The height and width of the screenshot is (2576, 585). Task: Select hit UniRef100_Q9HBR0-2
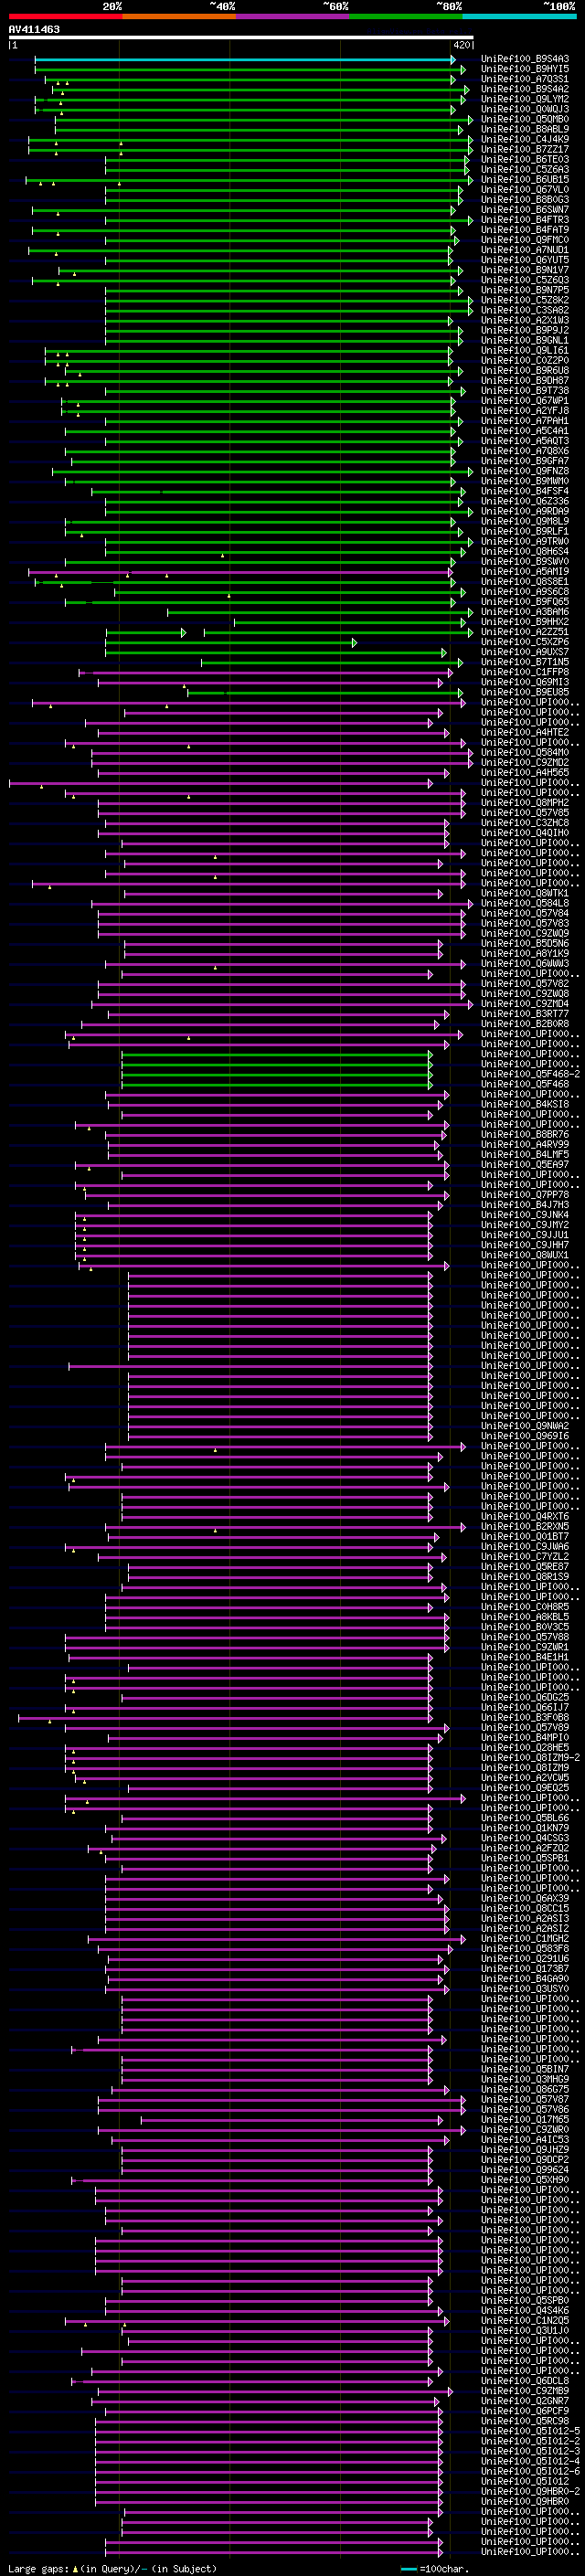(530, 2491)
